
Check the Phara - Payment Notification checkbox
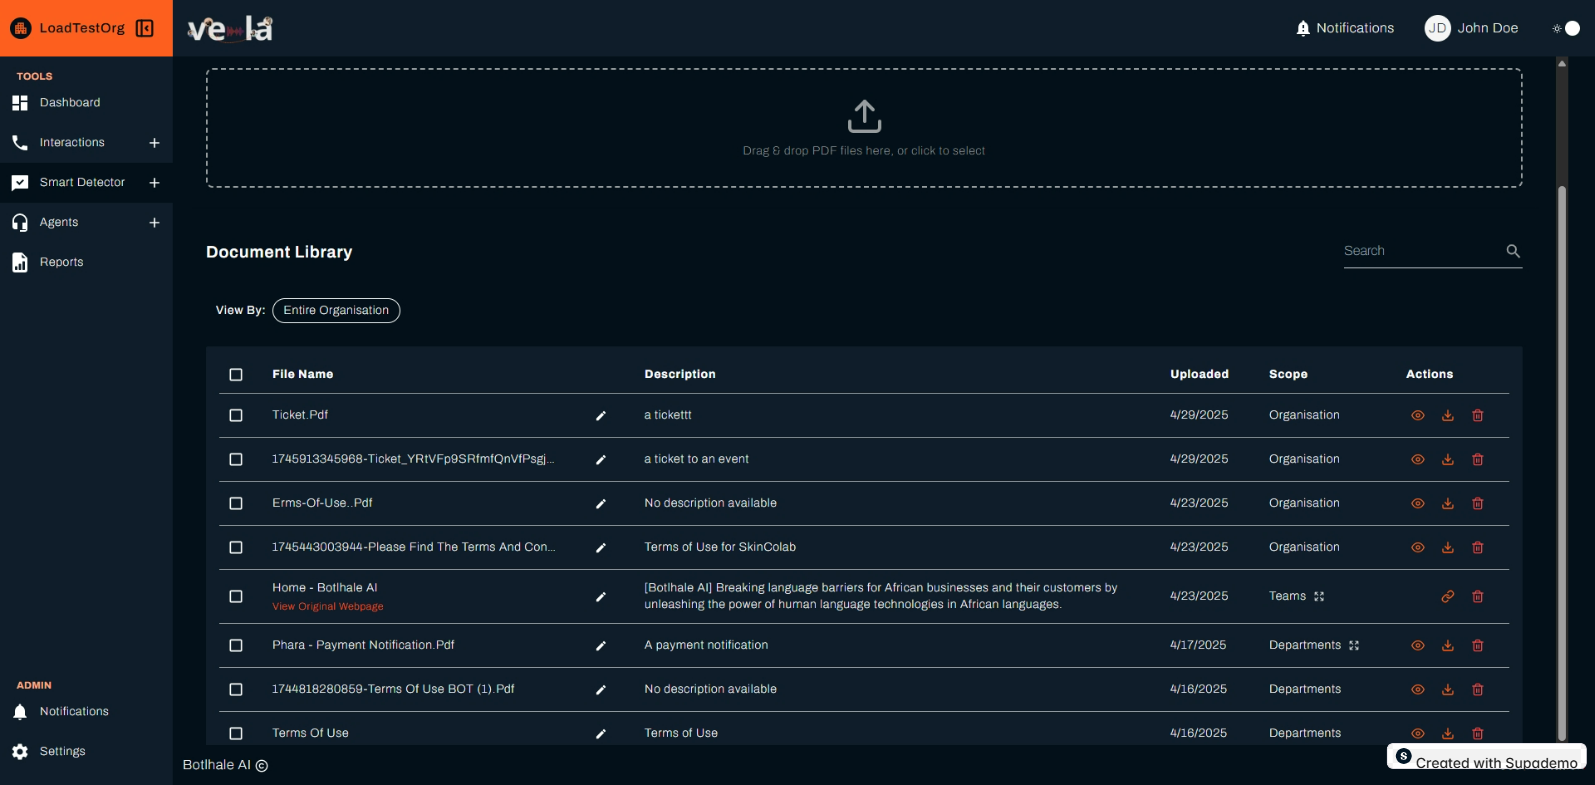click(236, 645)
